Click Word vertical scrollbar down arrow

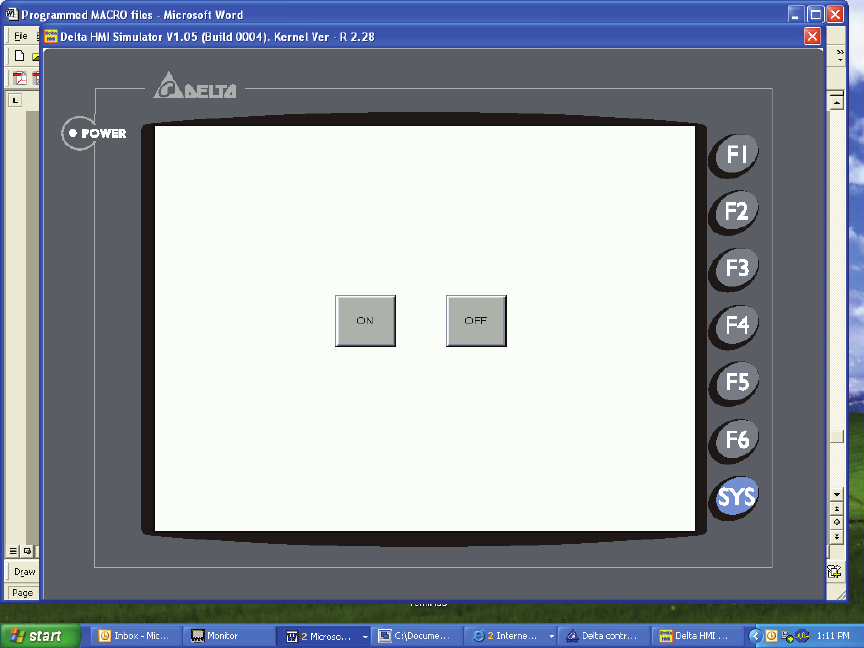836,495
